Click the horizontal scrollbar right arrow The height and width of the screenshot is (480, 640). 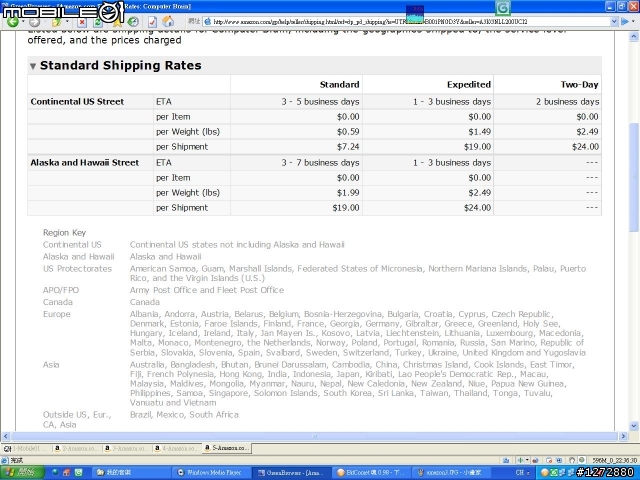623,436
